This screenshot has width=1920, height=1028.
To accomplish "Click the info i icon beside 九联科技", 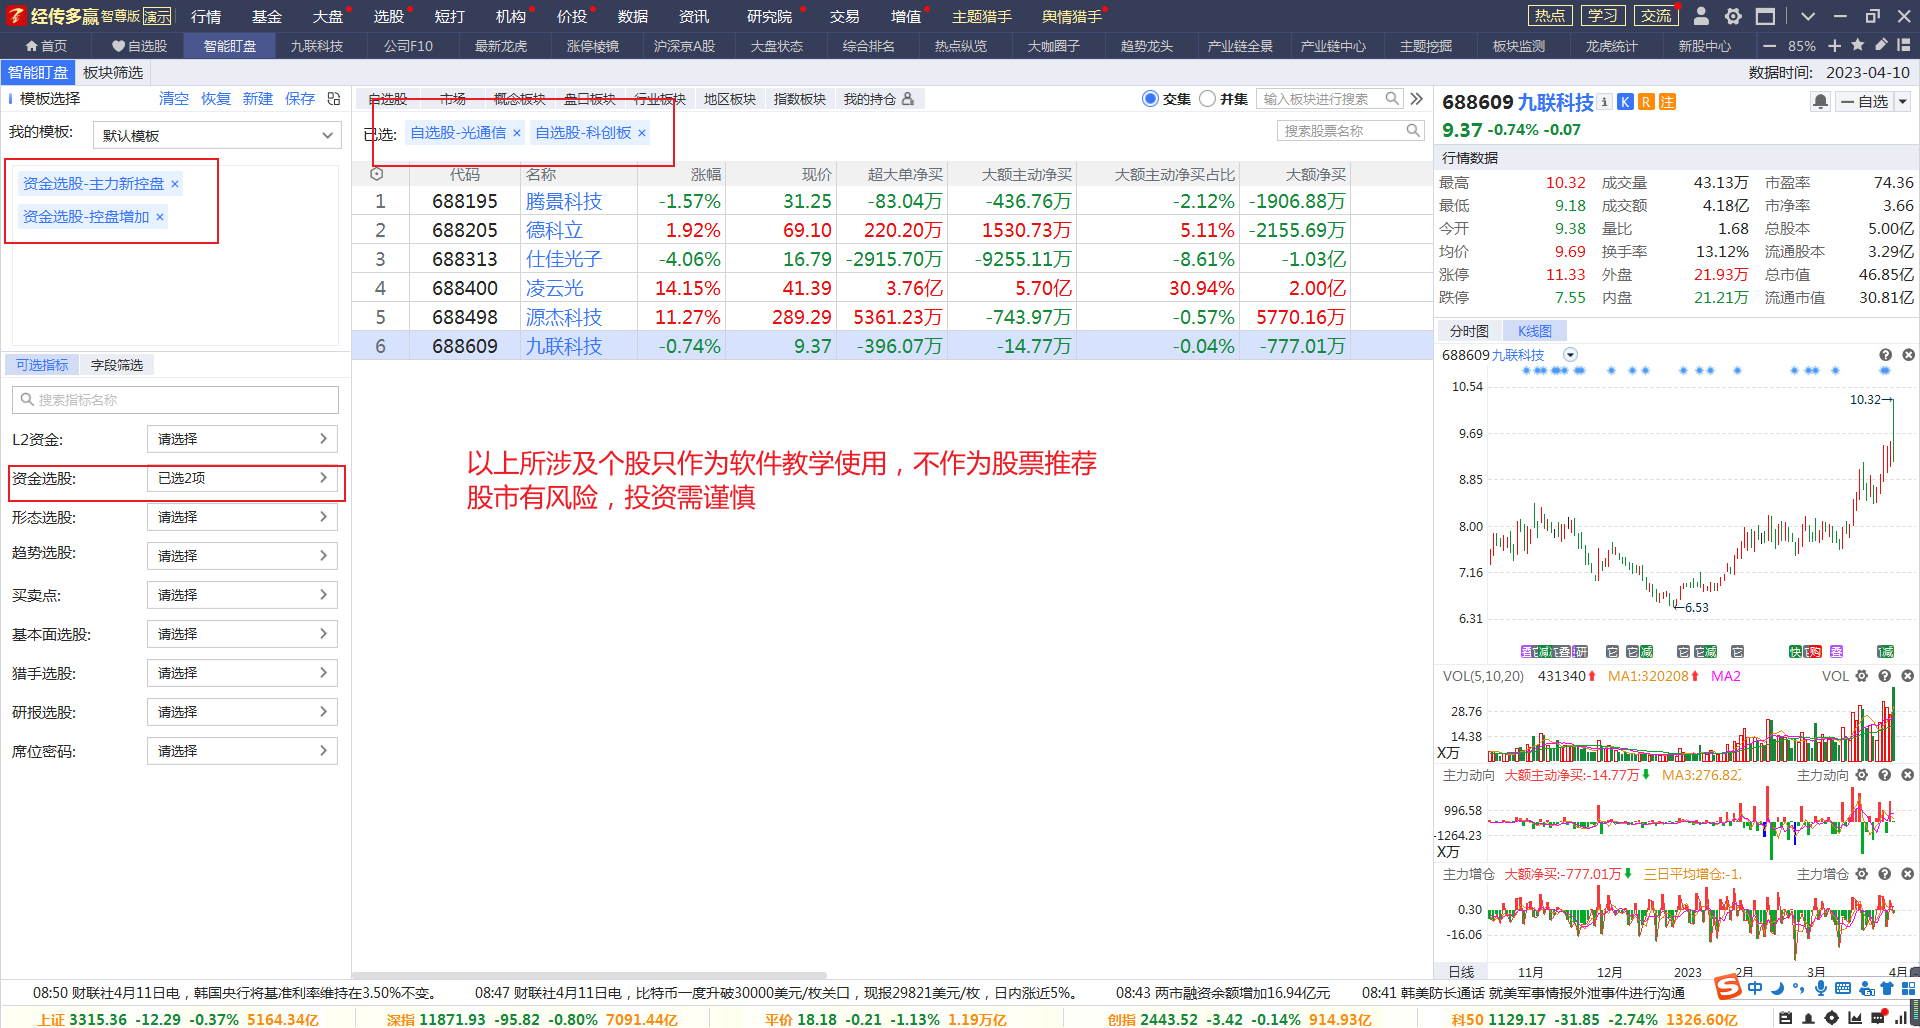I will (x=1604, y=102).
